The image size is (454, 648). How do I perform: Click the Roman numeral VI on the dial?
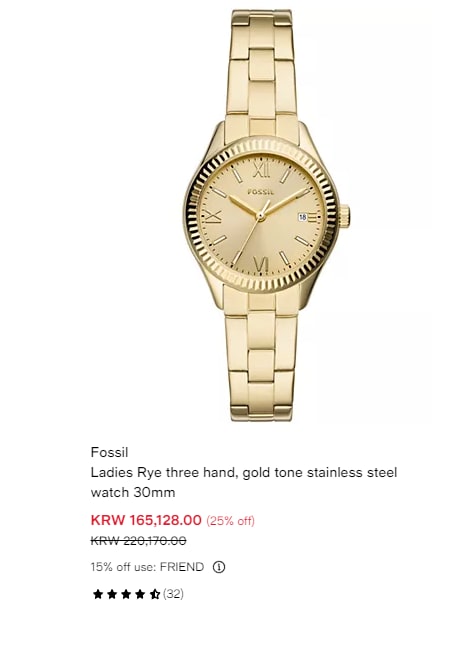[261, 264]
